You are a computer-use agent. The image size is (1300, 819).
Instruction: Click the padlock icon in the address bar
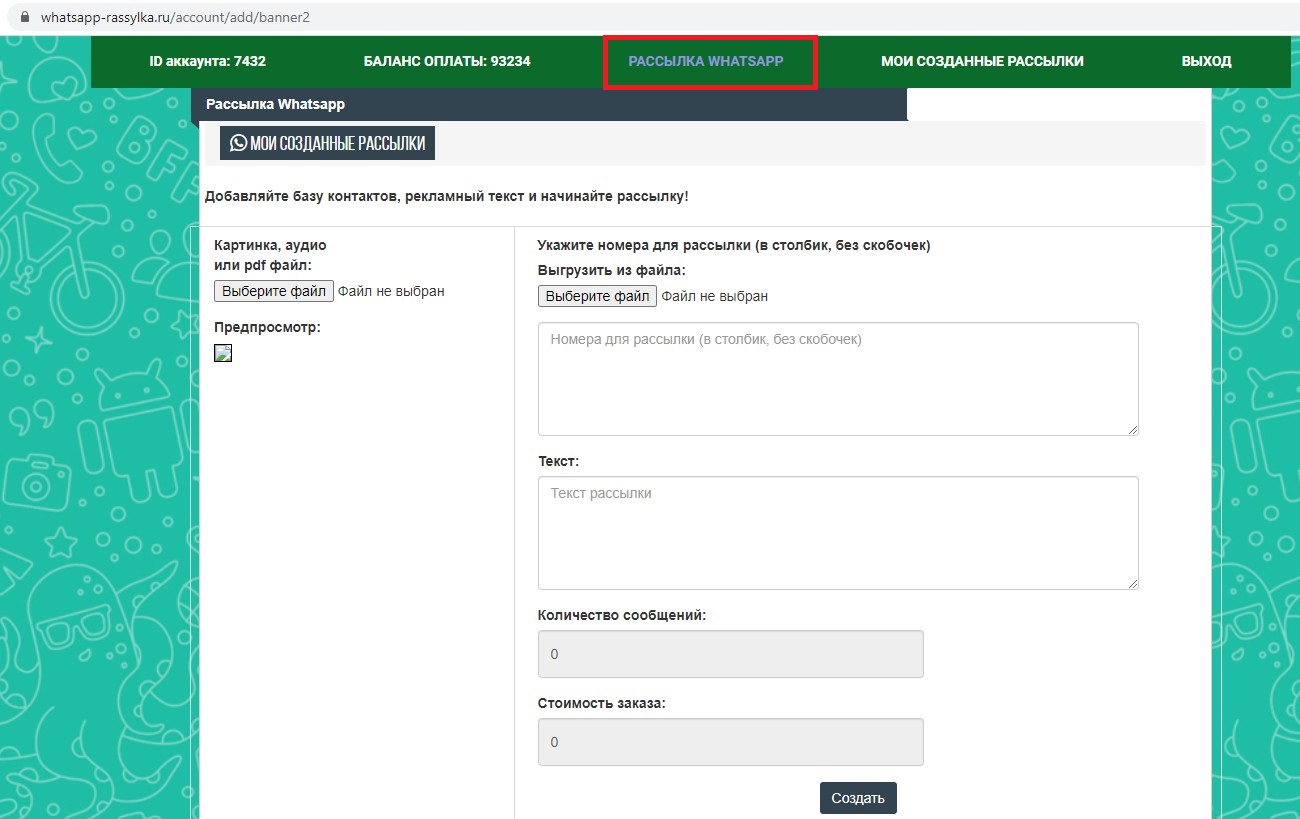coord(25,18)
